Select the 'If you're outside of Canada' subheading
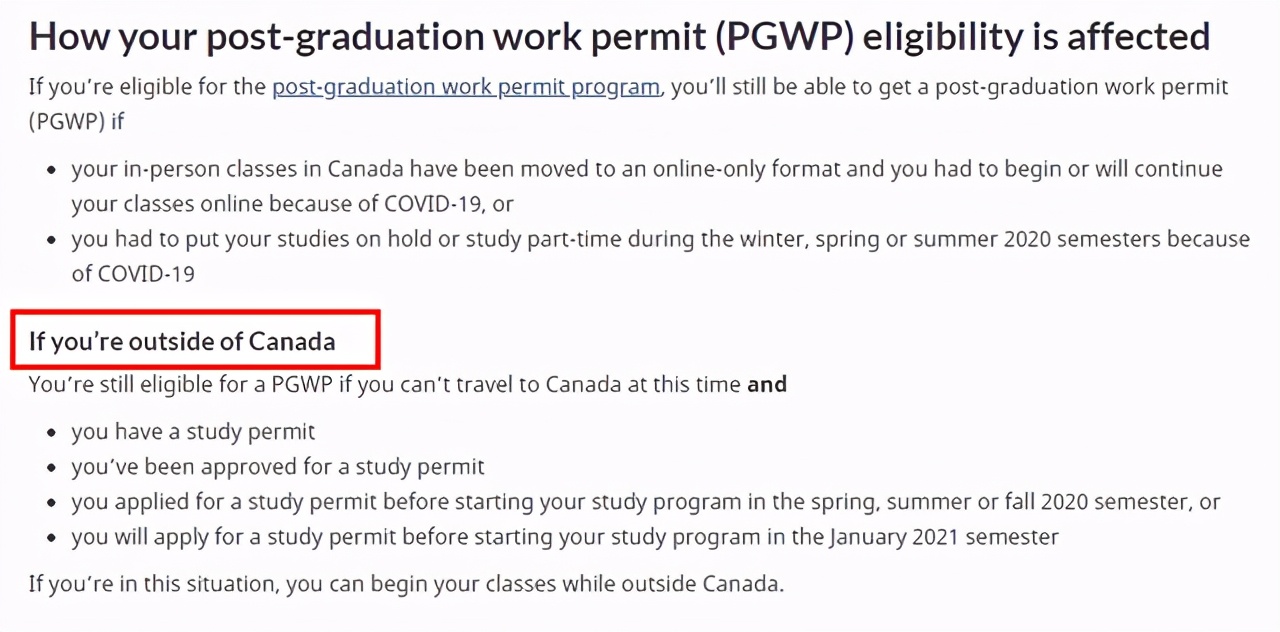 [182, 341]
